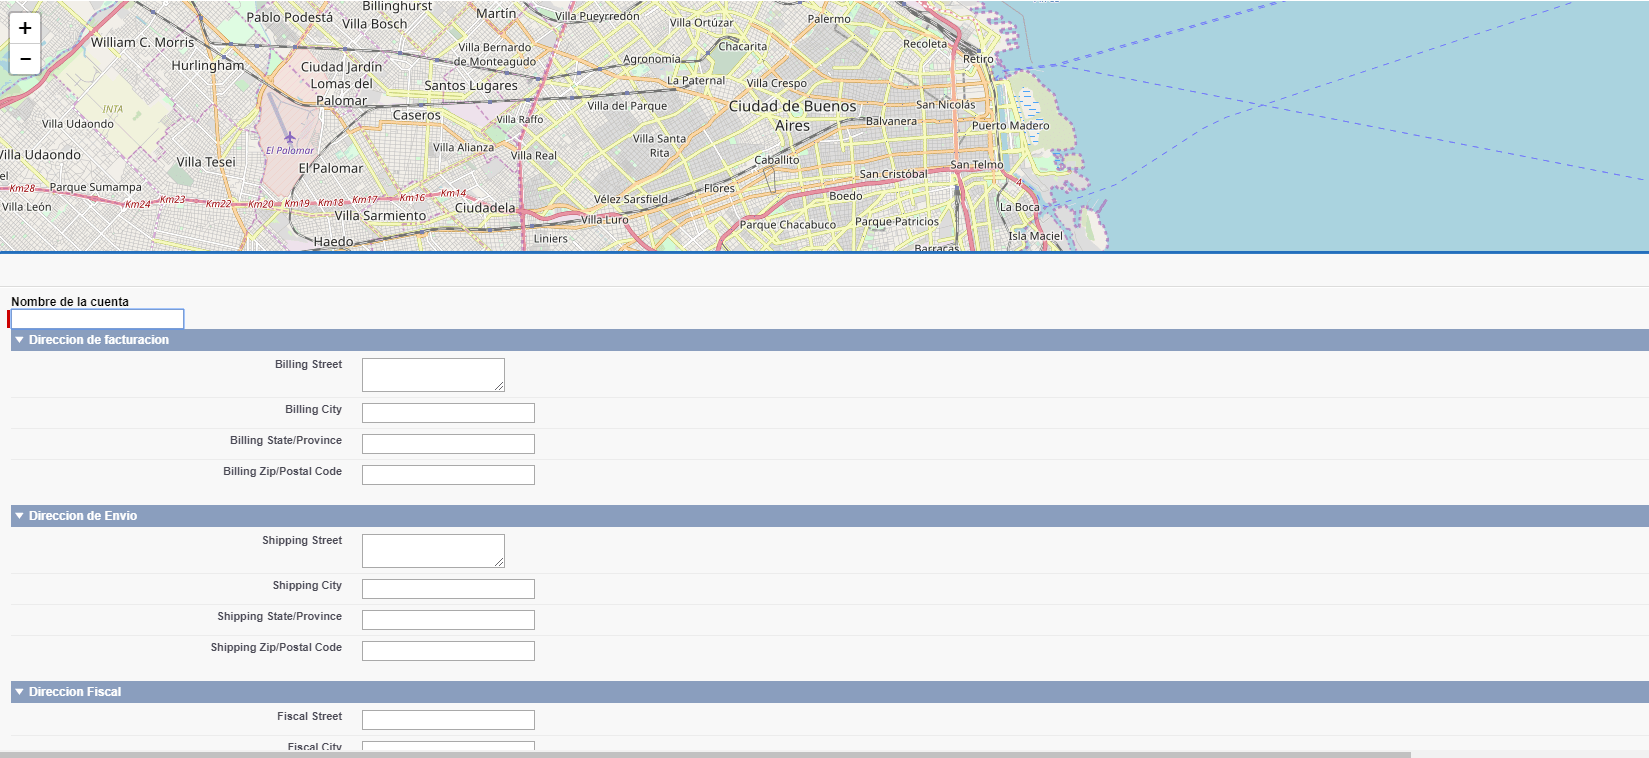
Task: Click the Caseros label on map
Action: [x=417, y=116]
